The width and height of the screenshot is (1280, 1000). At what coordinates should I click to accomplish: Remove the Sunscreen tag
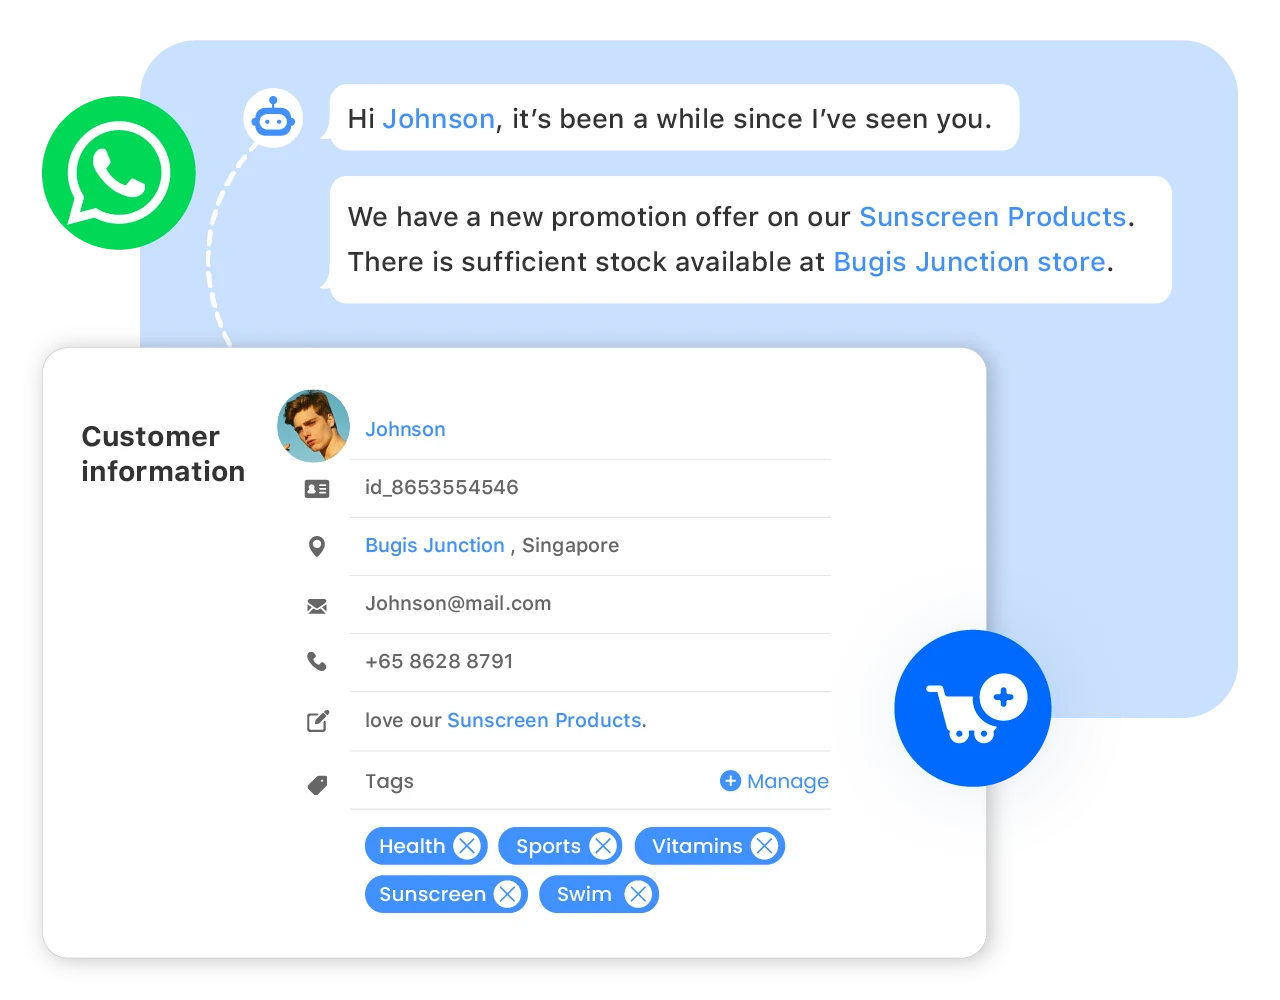[507, 894]
